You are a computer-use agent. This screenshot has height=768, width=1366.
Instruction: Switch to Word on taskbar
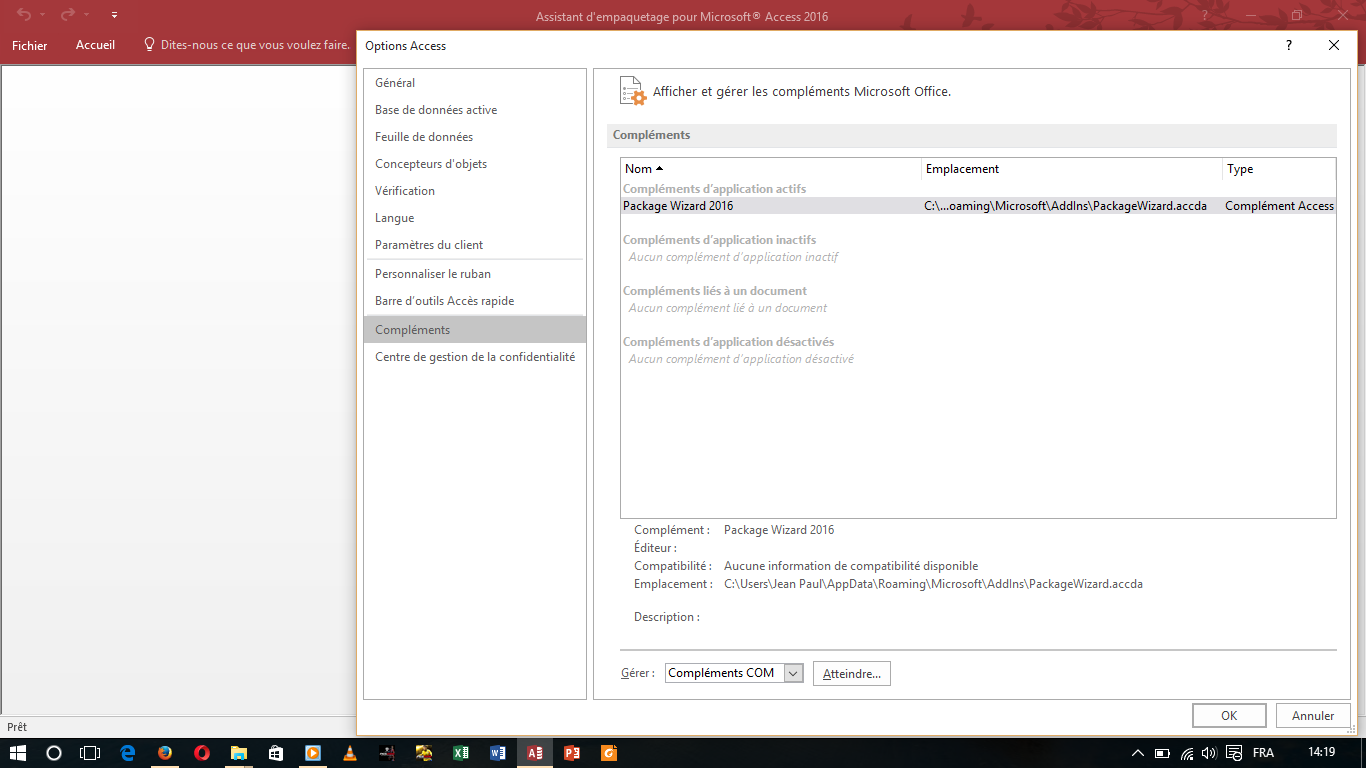pos(498,753)
